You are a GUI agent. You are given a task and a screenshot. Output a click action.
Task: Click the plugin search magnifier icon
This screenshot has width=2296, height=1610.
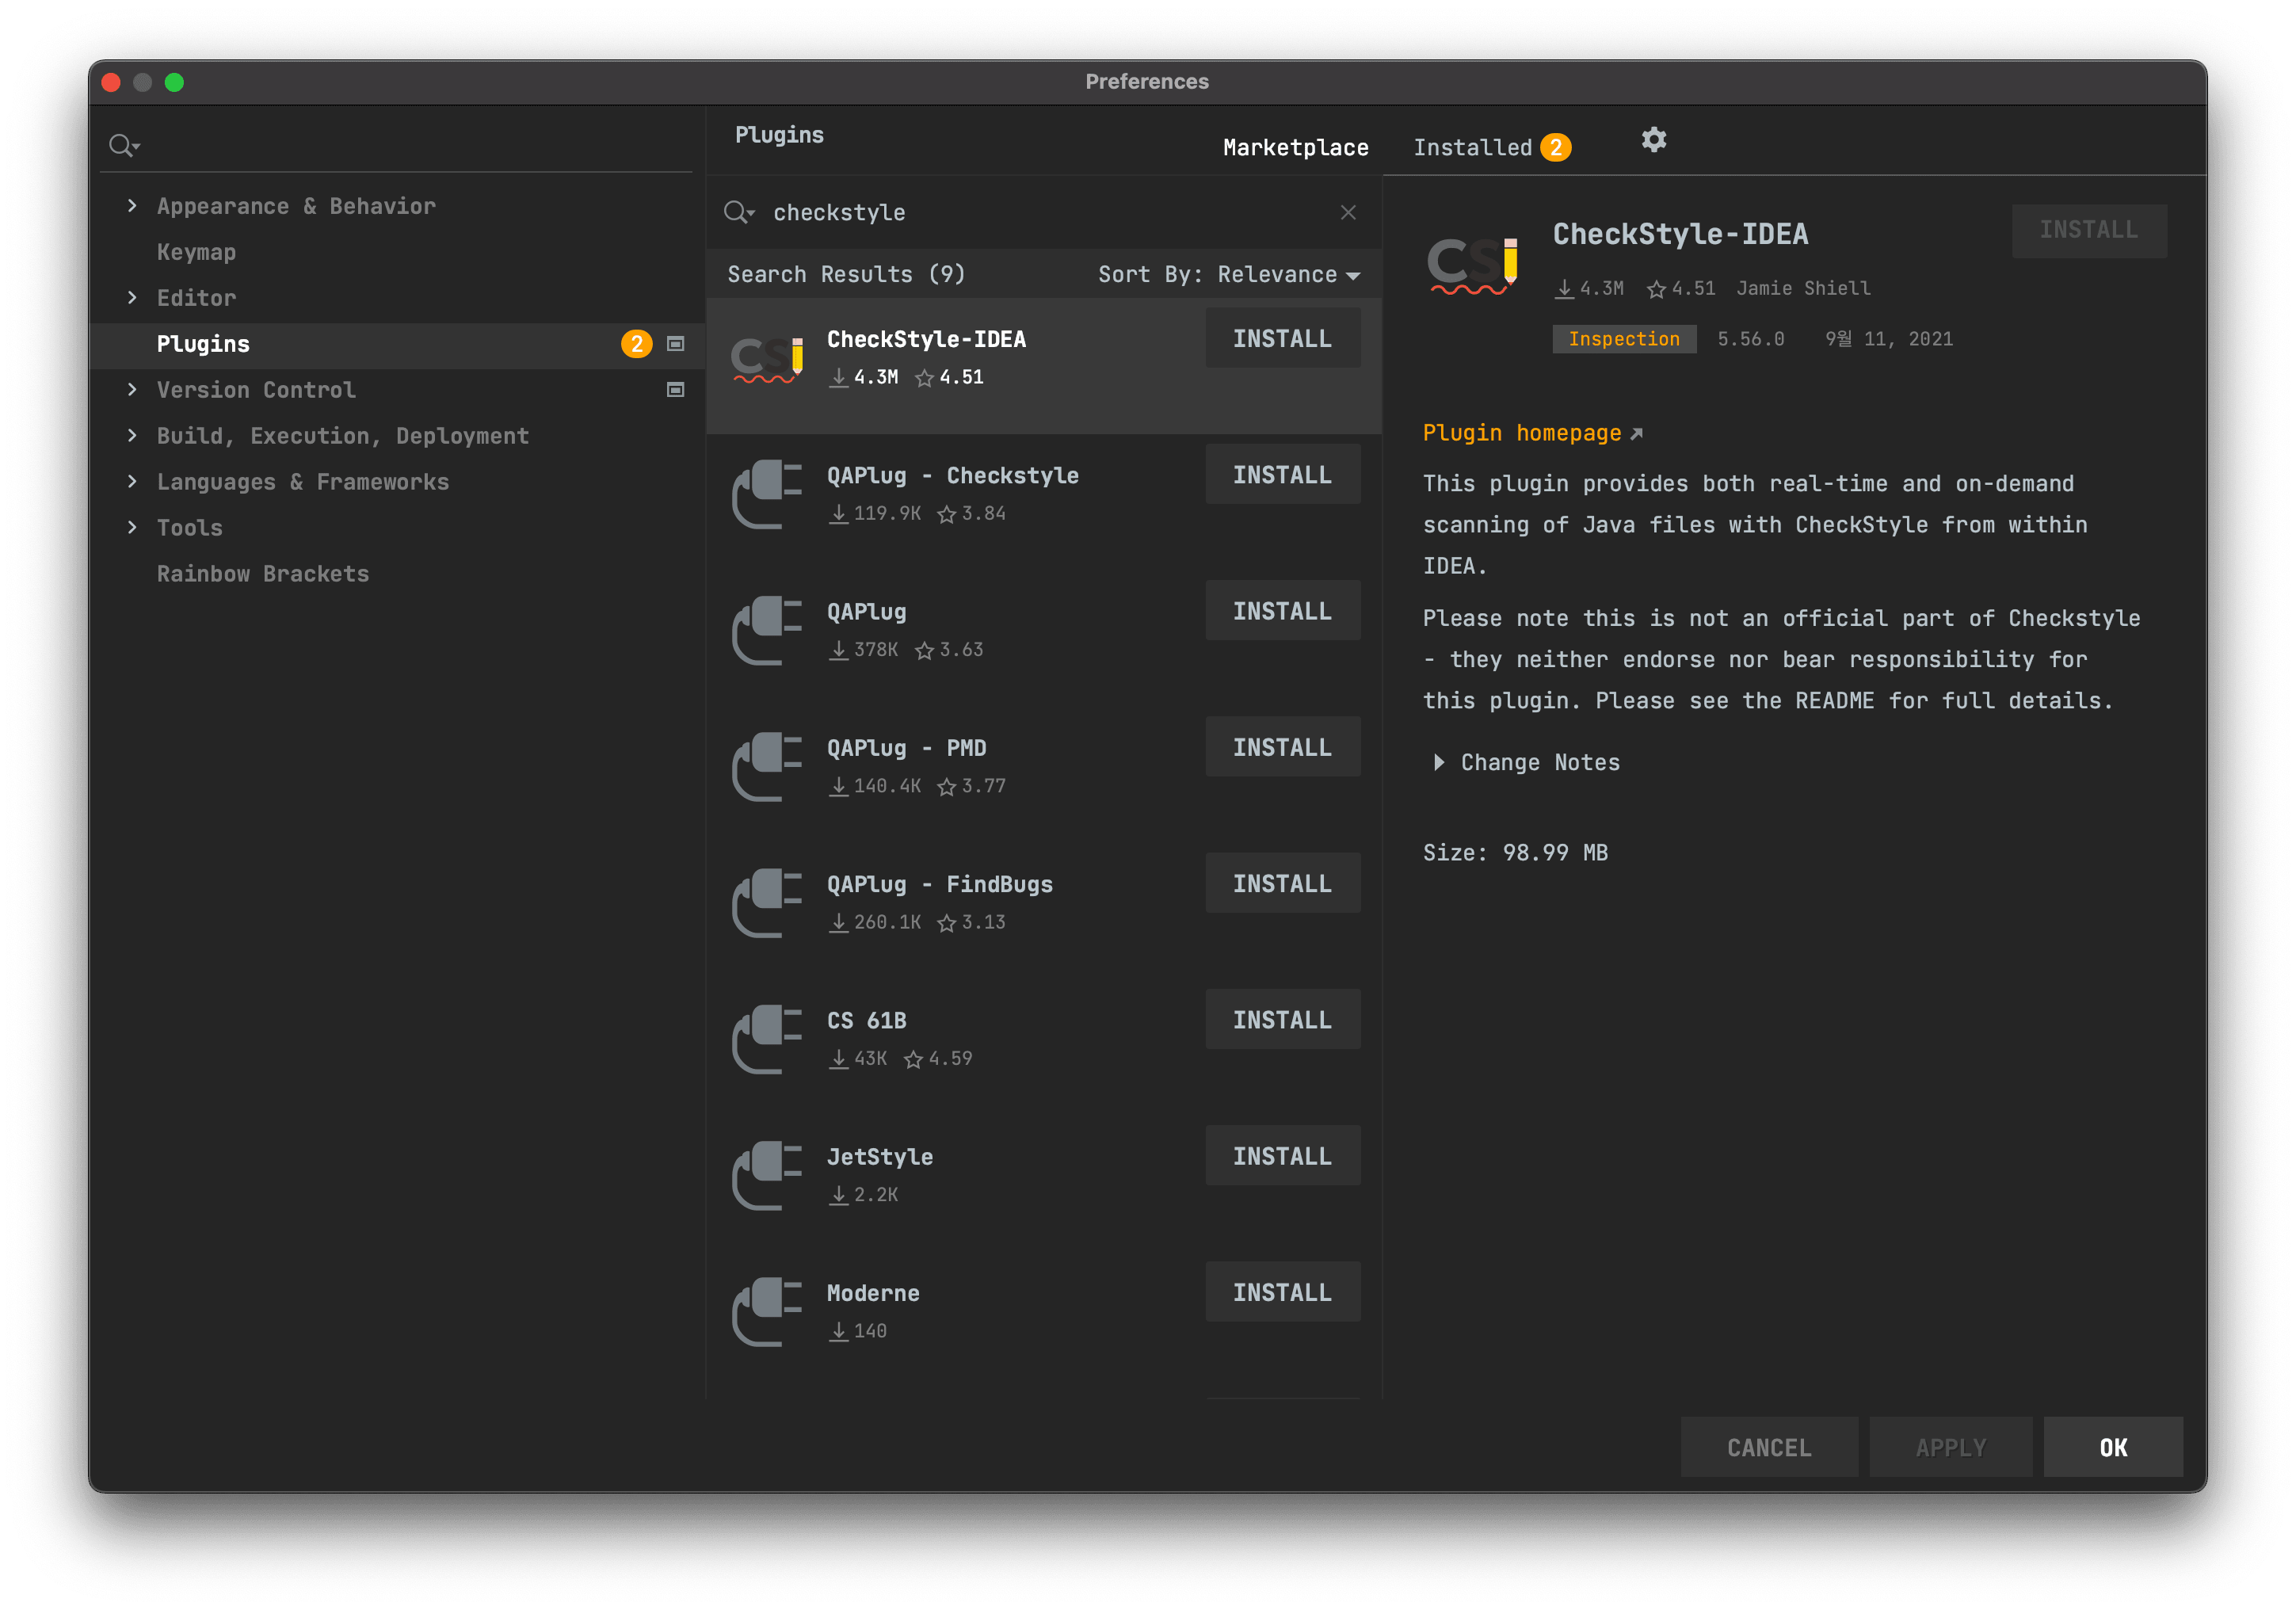click(x=738, y=212)
